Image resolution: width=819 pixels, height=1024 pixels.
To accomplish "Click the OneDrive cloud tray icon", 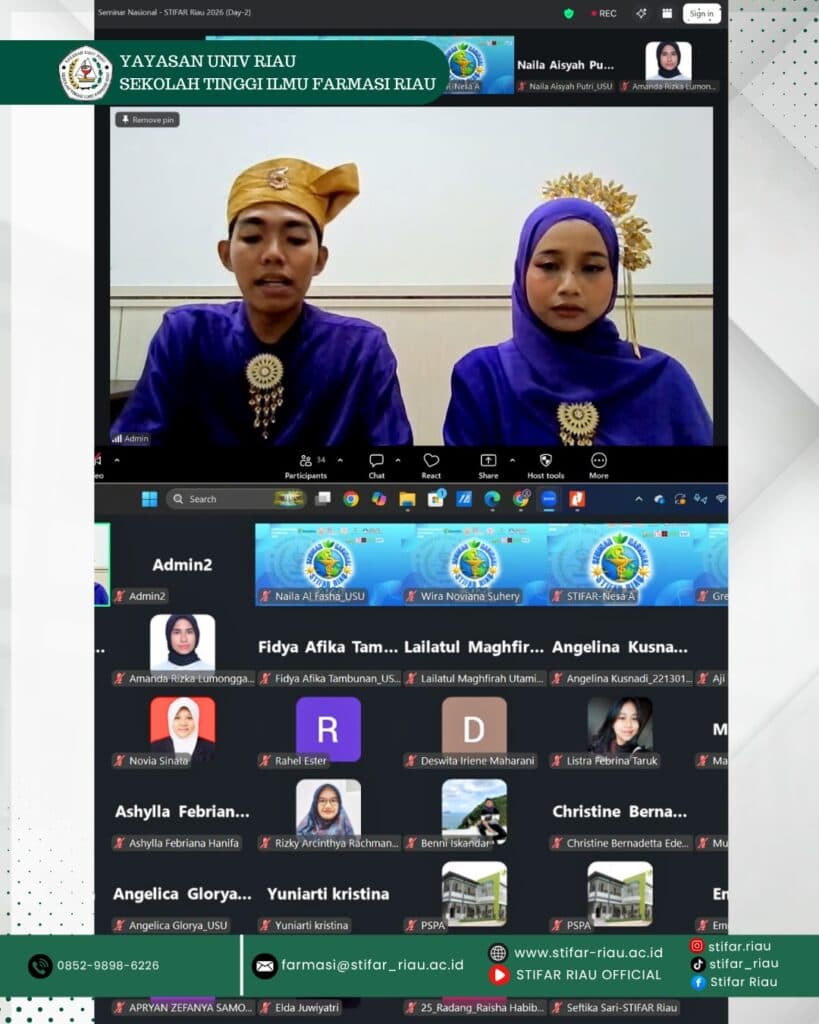I will coord(659,499).
